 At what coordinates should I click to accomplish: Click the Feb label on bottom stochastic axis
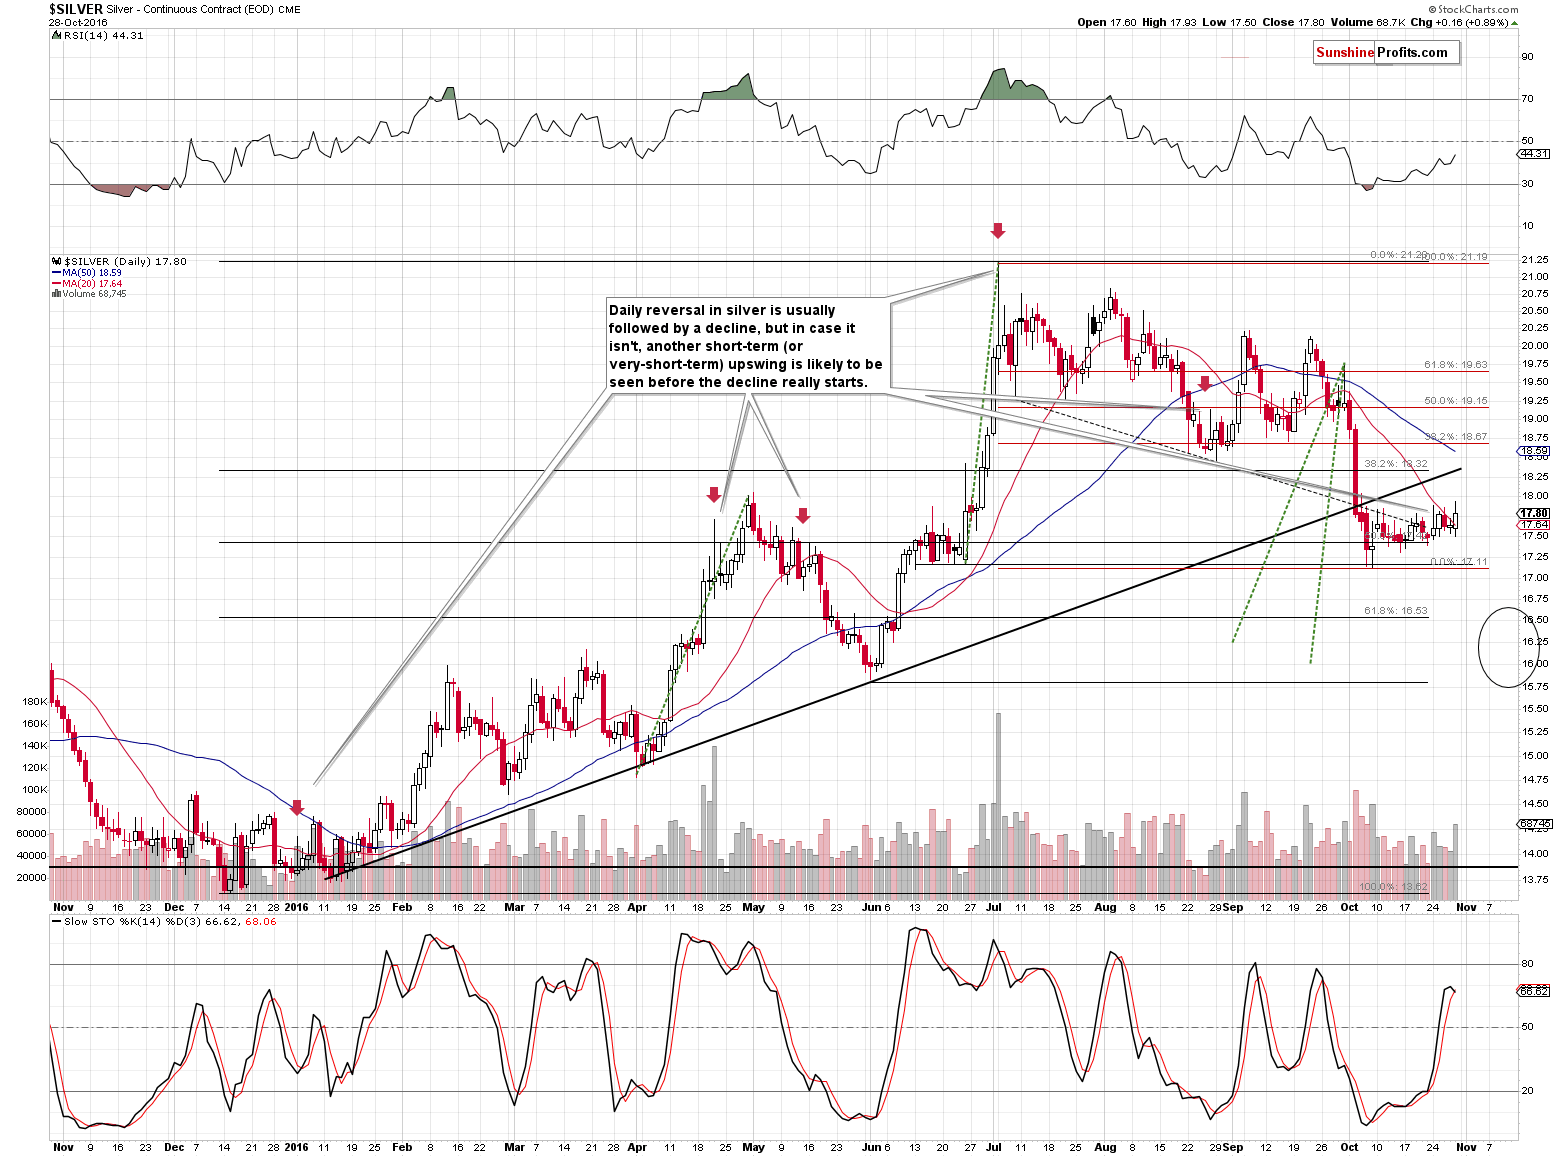point(402,1147)
